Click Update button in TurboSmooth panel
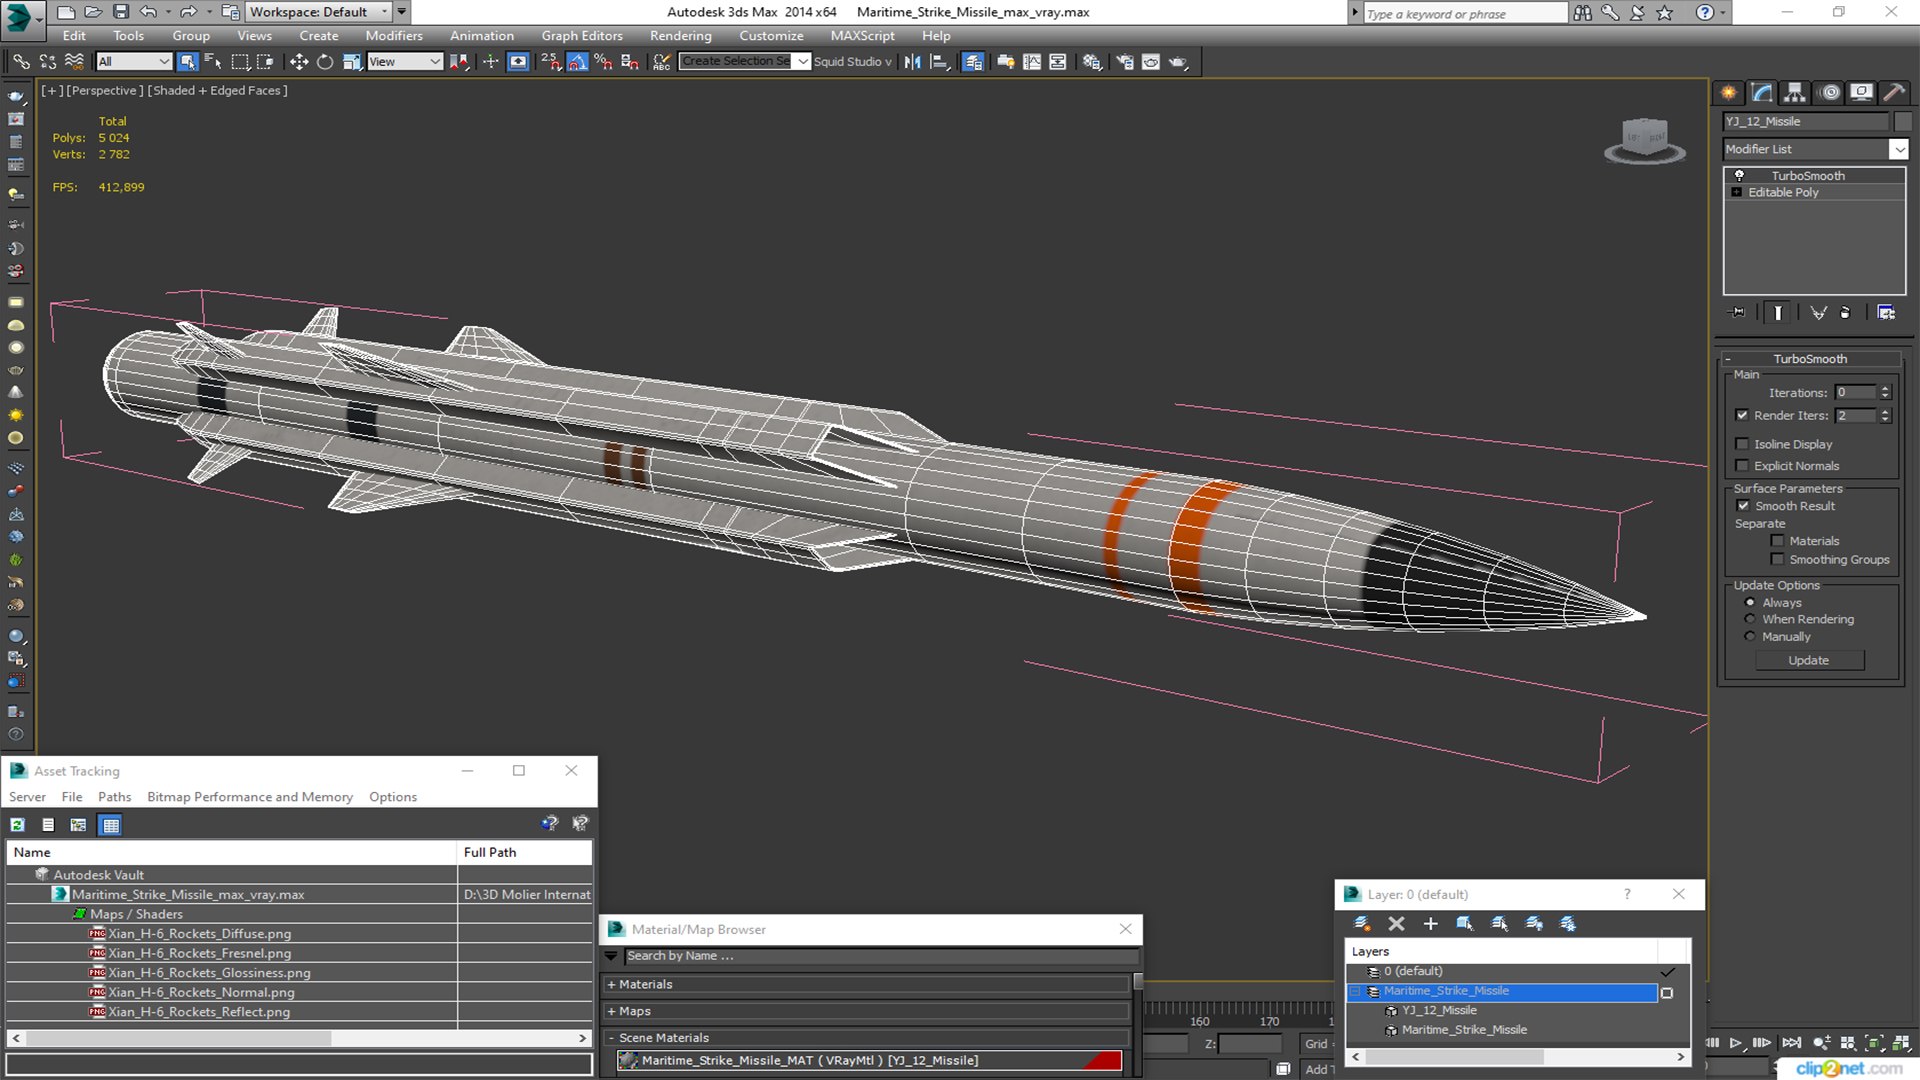The image size is (1920, 1080). point(1809,659)
